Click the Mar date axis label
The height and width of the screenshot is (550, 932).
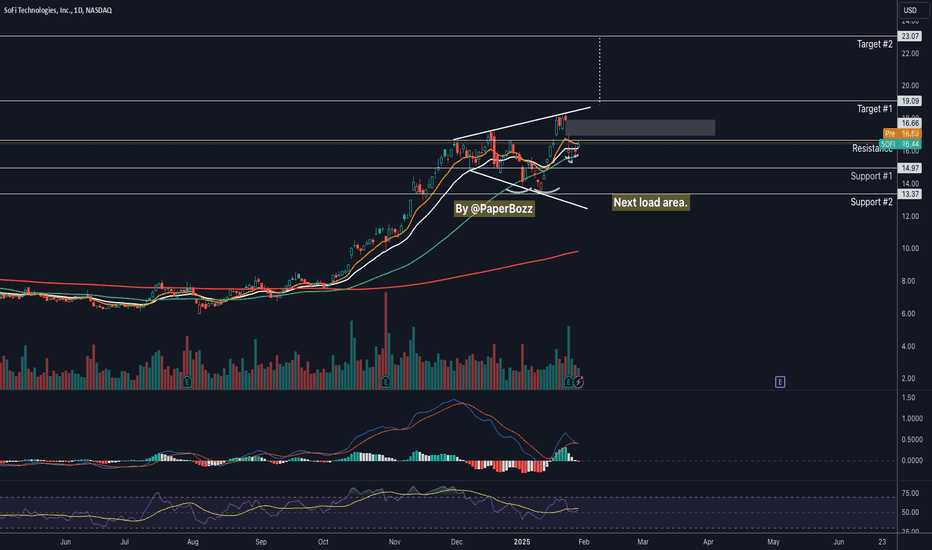point(643,542)
